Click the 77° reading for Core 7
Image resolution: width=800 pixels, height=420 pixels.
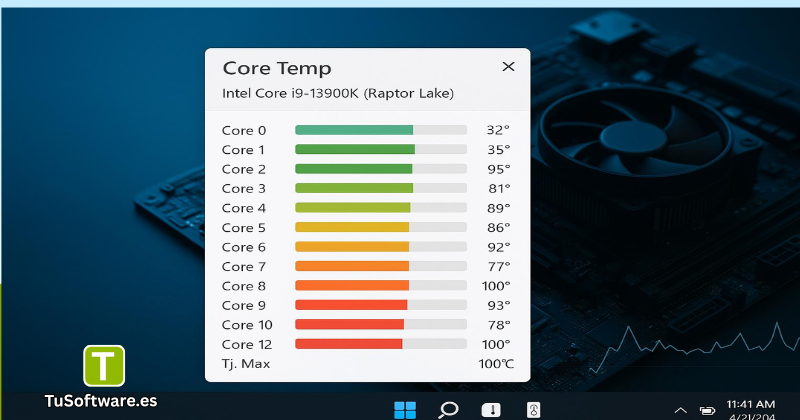click(498, 266)
